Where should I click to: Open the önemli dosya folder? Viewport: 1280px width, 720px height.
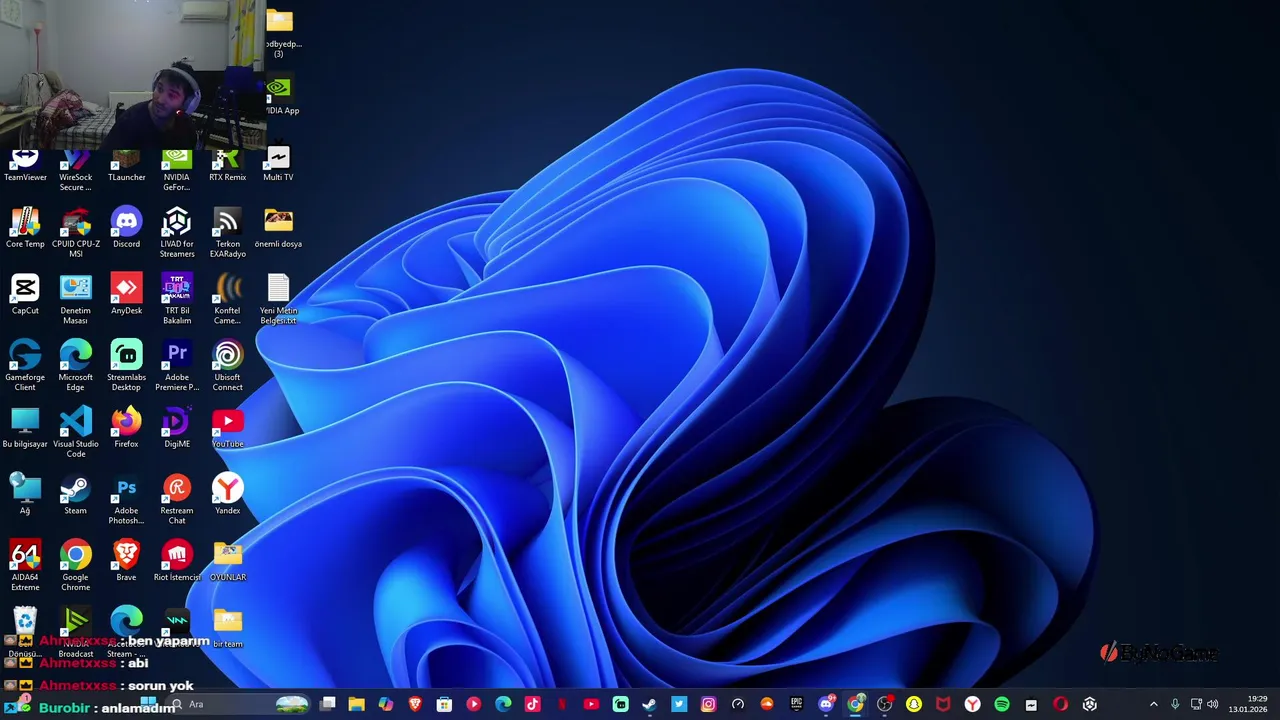278,228
